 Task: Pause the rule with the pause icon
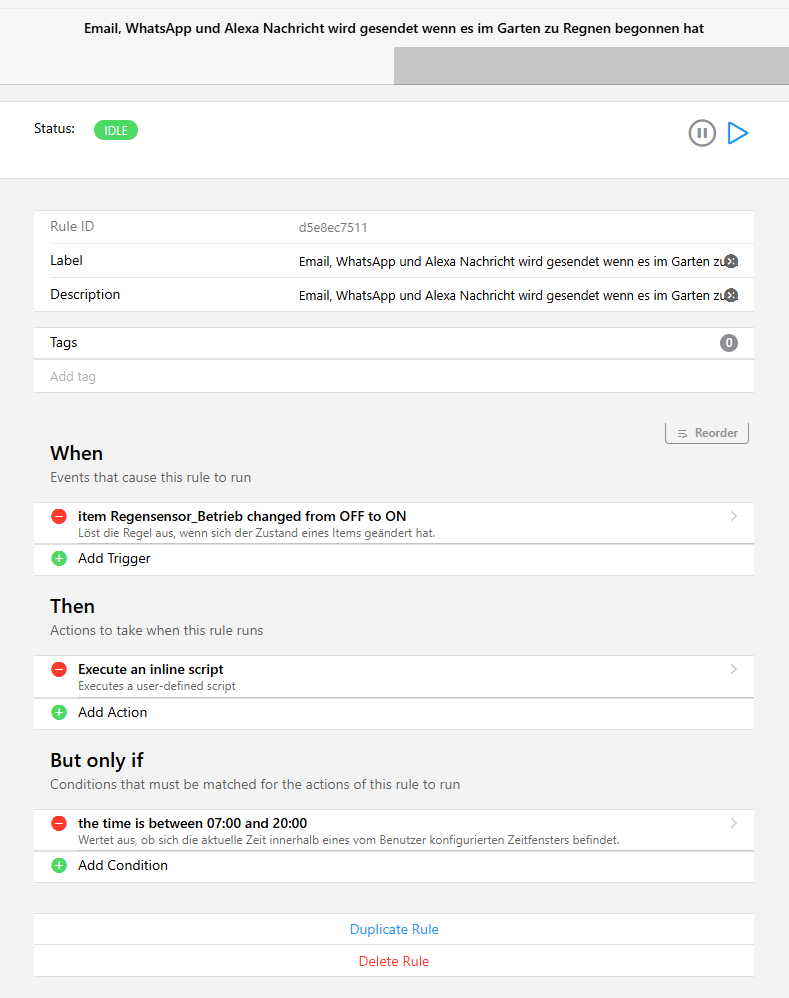point(702,133)
